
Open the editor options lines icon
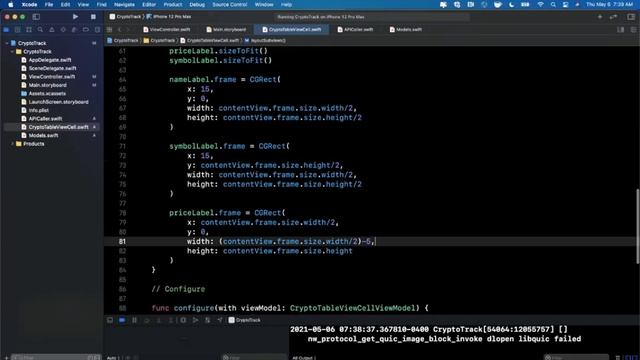[x=633, y=29]
